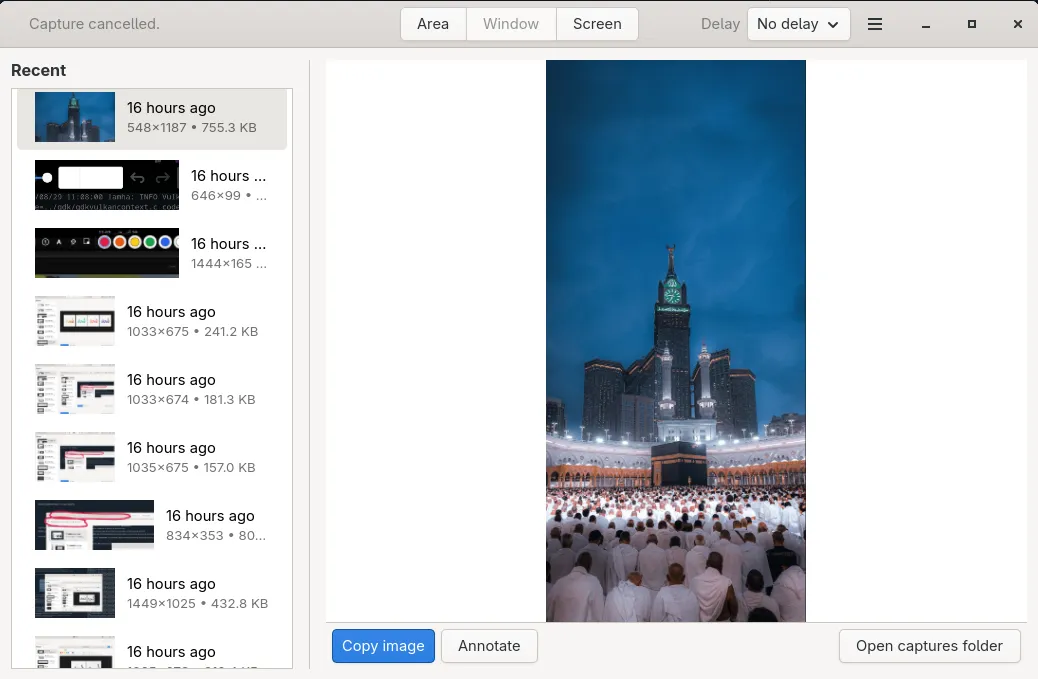Open the Delay dropdown showing No delay
Image resolution: width=1038 pixels, height=679 pixels.
pyautogui.click(x=798, y=24)
